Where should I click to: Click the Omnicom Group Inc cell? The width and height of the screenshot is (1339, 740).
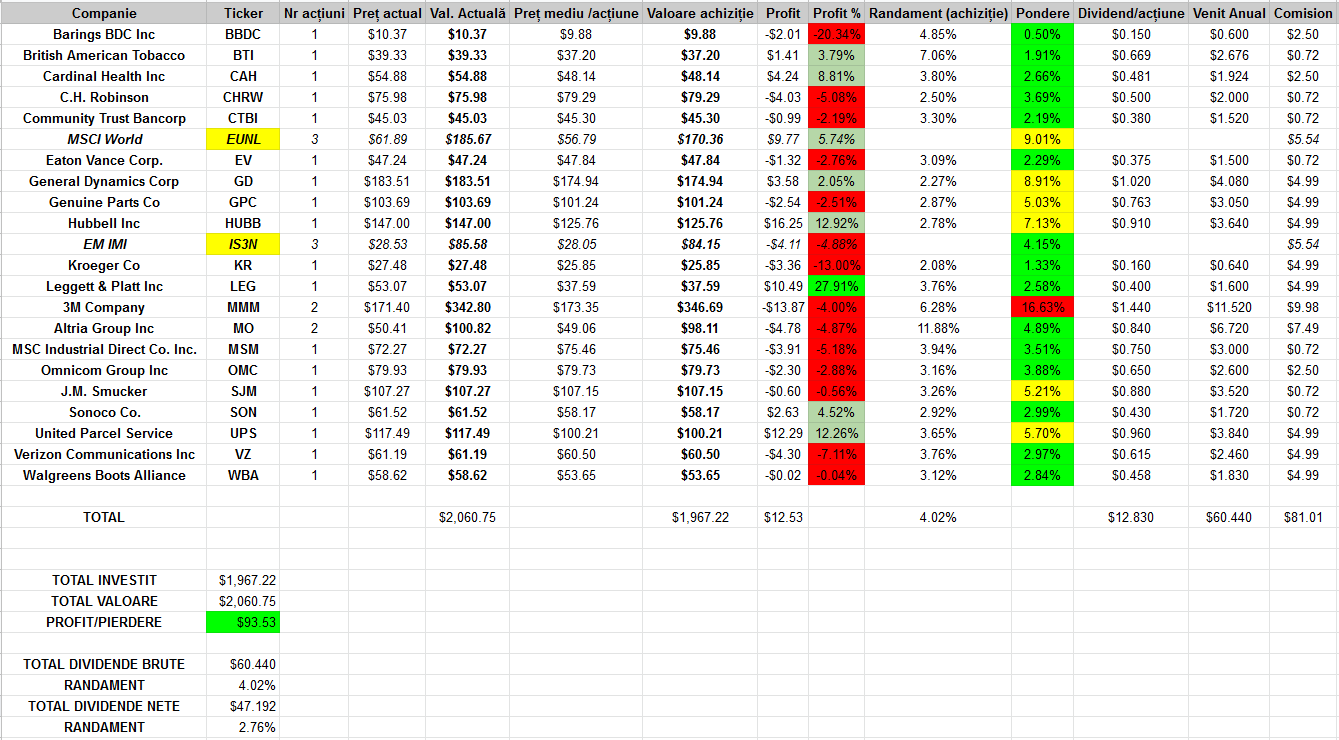104,370
